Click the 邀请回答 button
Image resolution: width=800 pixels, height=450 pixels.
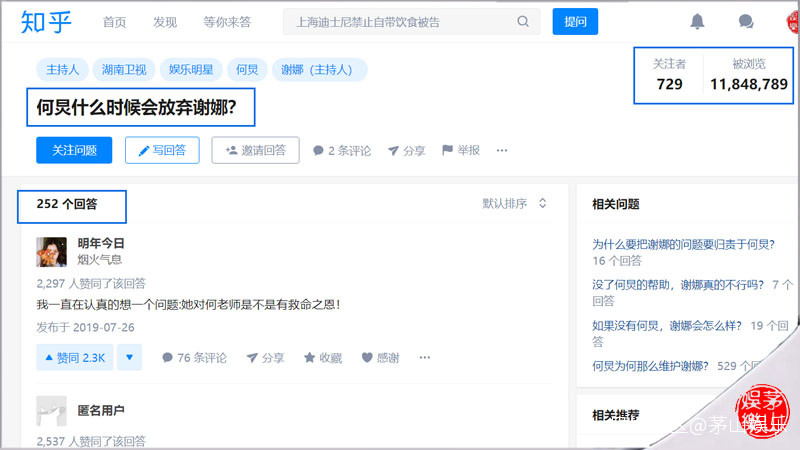(x=256, y=150)
